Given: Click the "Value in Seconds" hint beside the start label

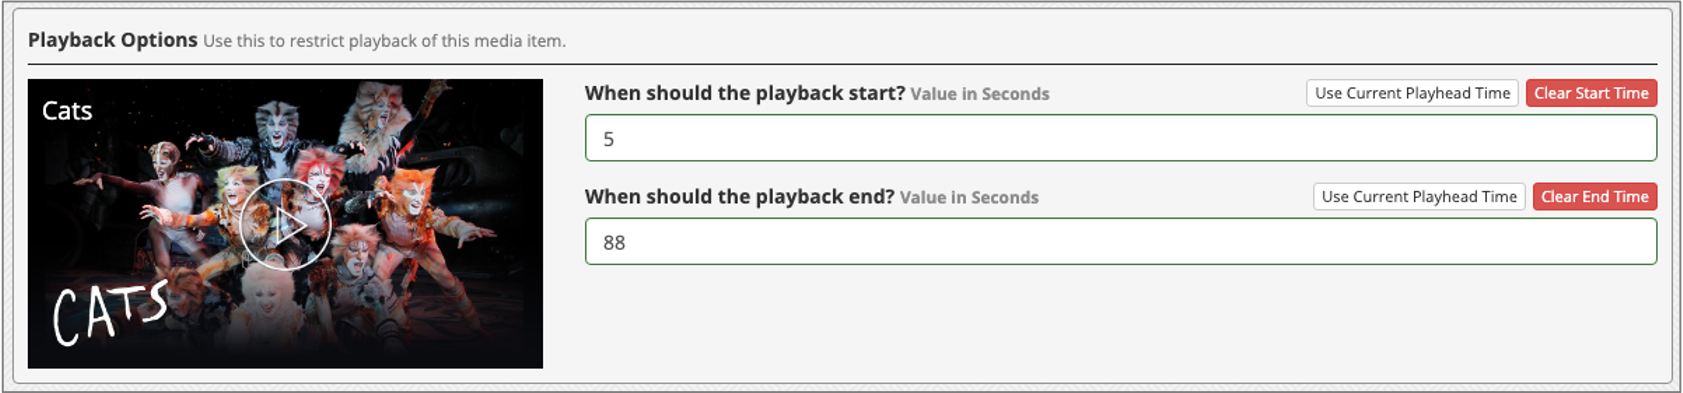Looking at the screenshot, I should coord(980,94).
